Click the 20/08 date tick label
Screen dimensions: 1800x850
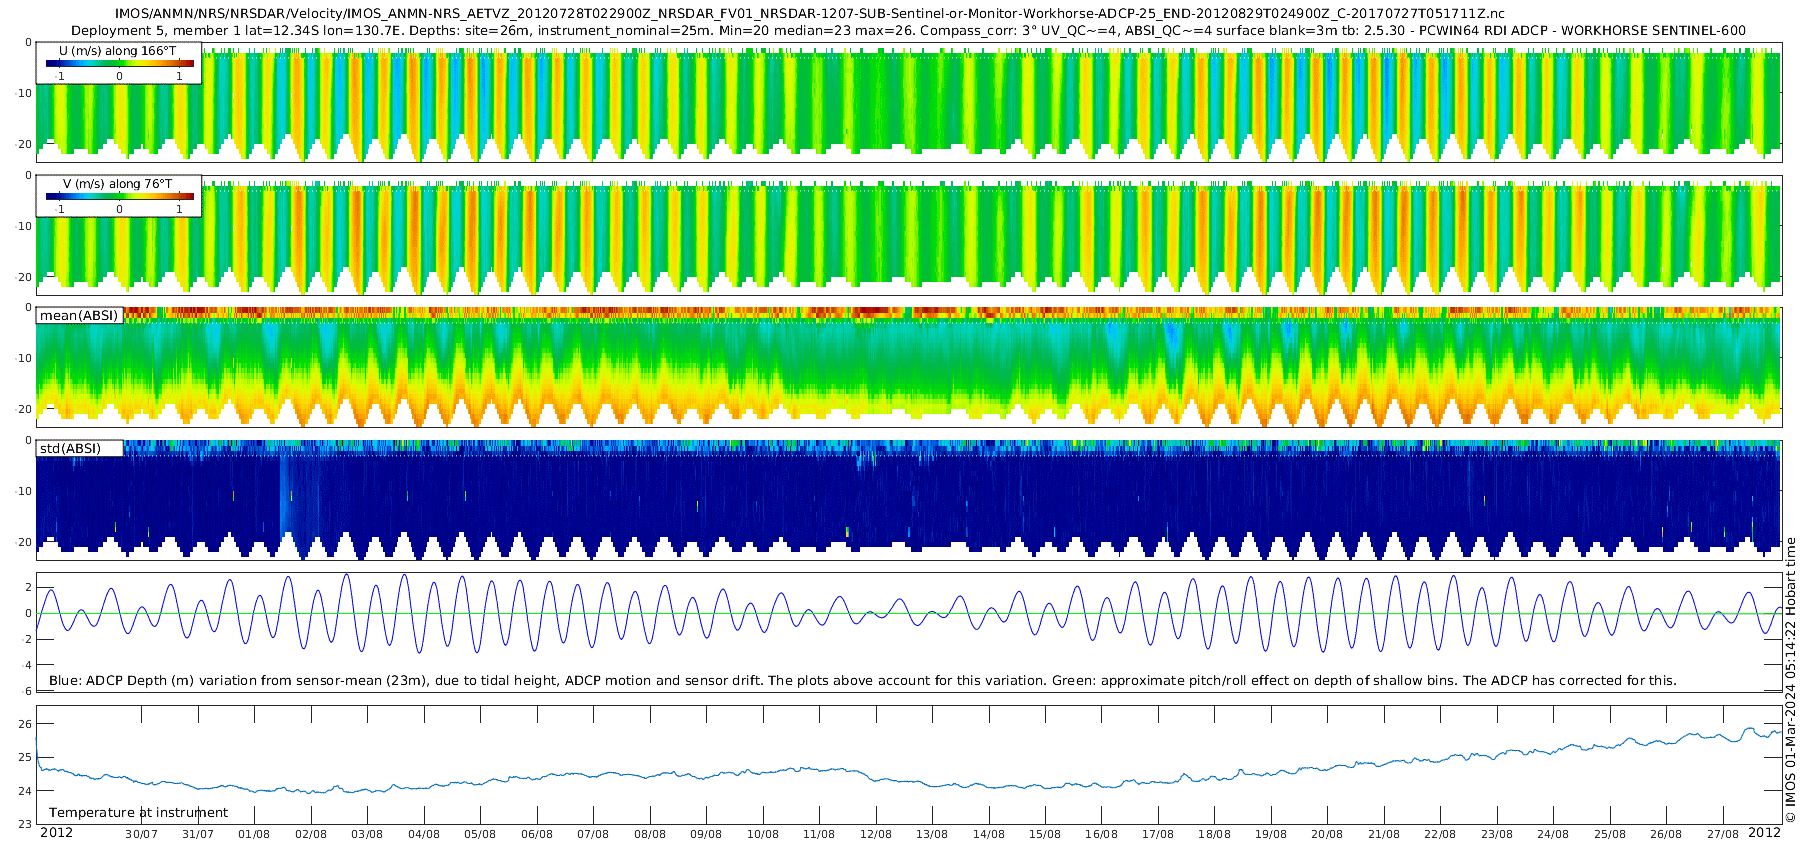point(1327,834)
